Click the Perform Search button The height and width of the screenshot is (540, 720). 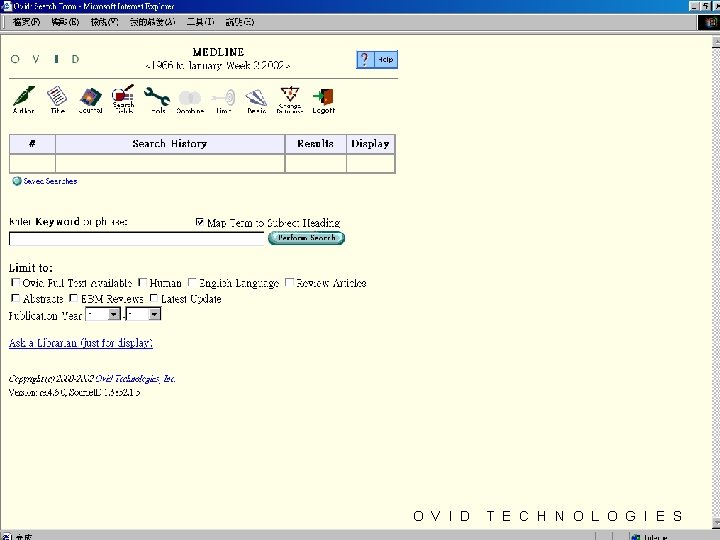pyautogui.click(x=306, y=238)
